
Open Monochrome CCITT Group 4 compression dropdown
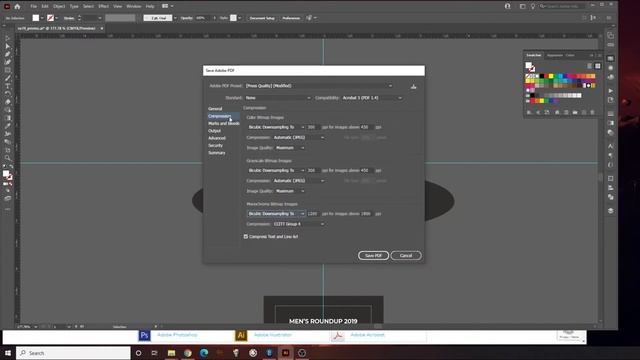pyautogui.click(x=298, y=224)
